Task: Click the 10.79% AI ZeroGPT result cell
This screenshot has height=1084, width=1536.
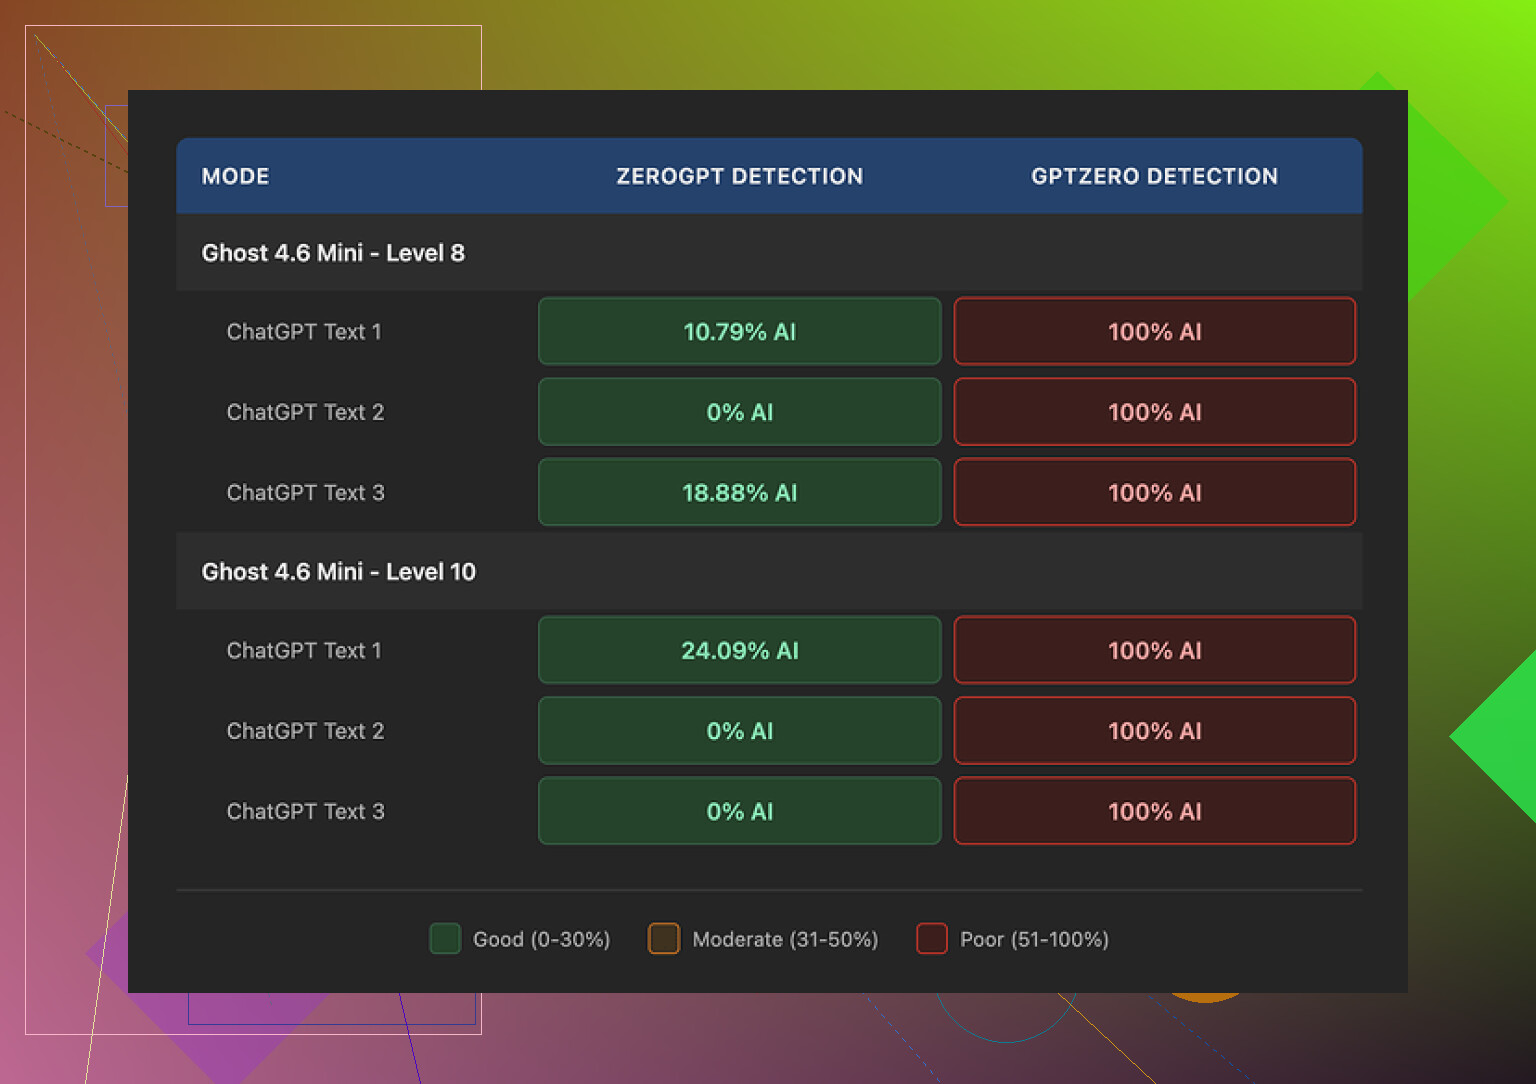Action: click(739, 332)
